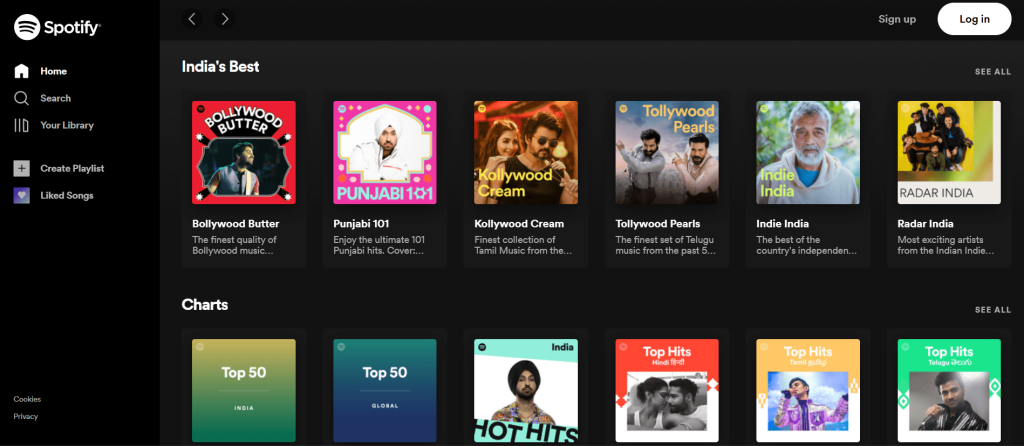This screenshot has width=1024, height=446.
Task: Open the Punjabi 101 playlist cover
Action: pos(385,152)
